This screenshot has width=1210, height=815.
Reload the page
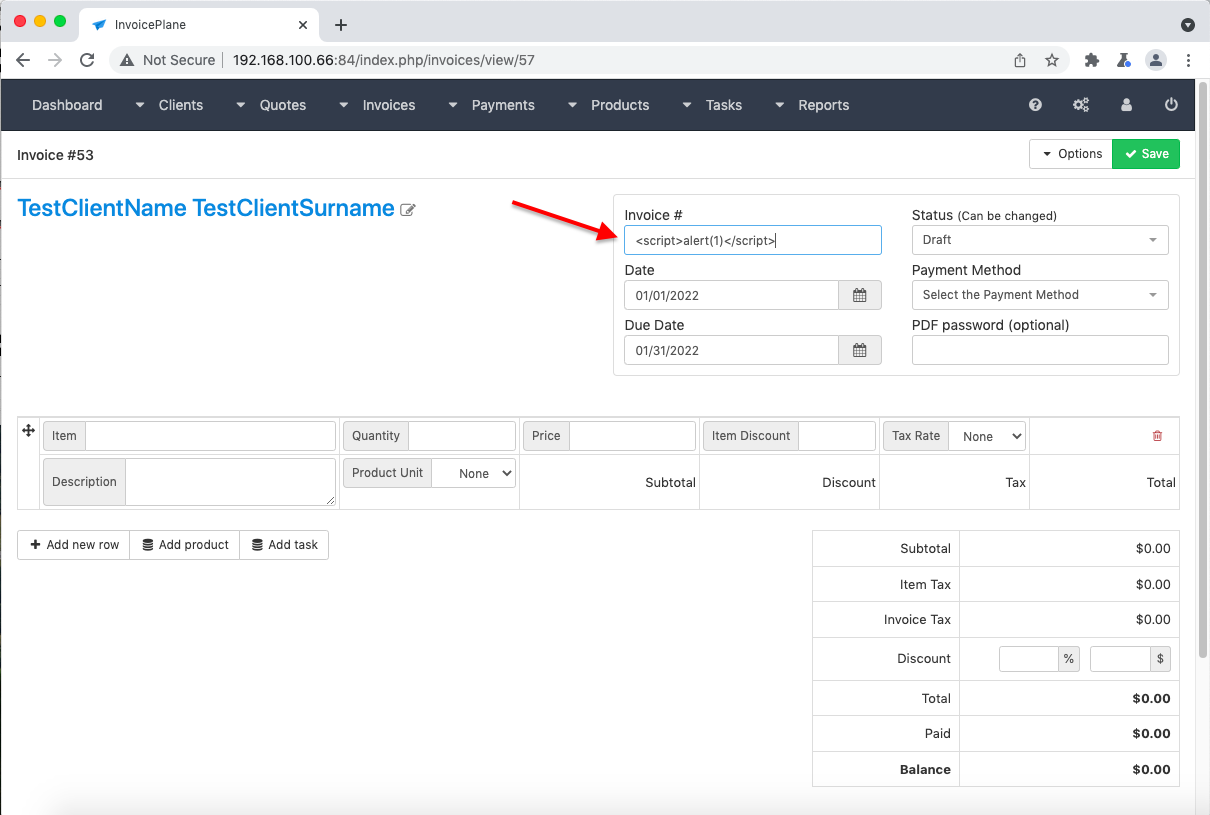(x=87, y=60)
